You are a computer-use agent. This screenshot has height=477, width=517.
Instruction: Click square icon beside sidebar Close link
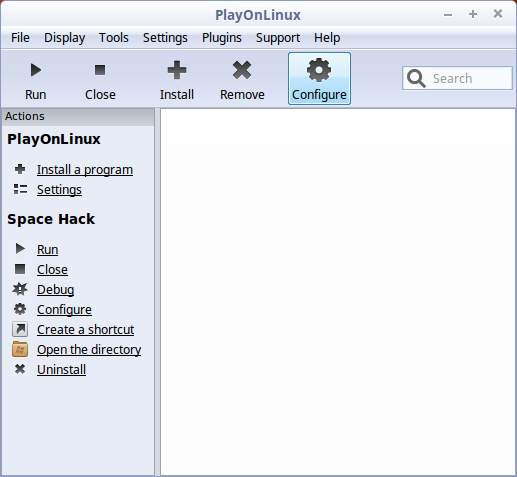click(20, 269)
